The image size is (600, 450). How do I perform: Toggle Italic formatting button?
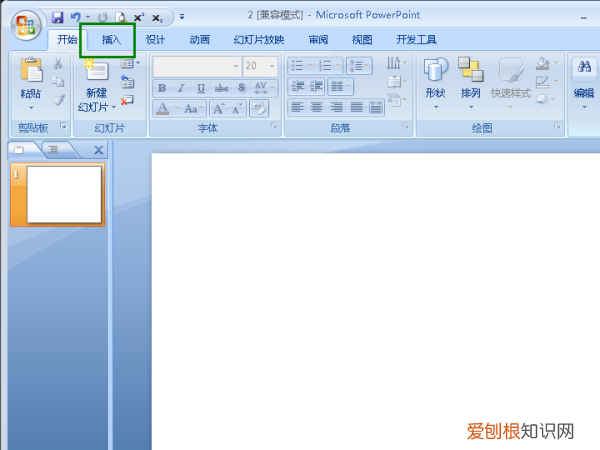pos(181,88)
